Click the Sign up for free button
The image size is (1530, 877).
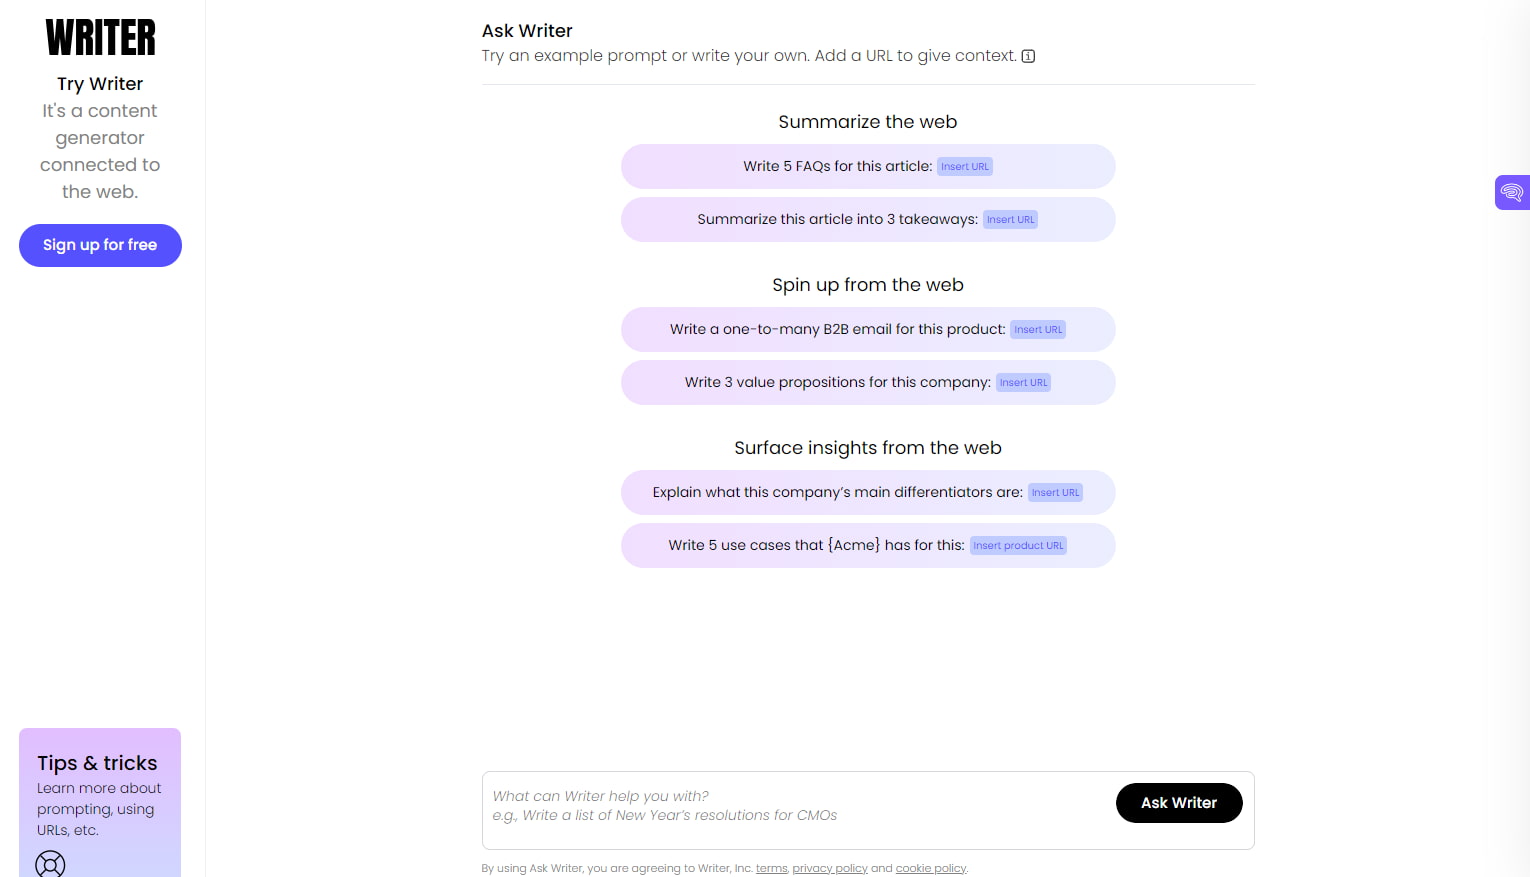pyautogui.click(x=100, y=245)
